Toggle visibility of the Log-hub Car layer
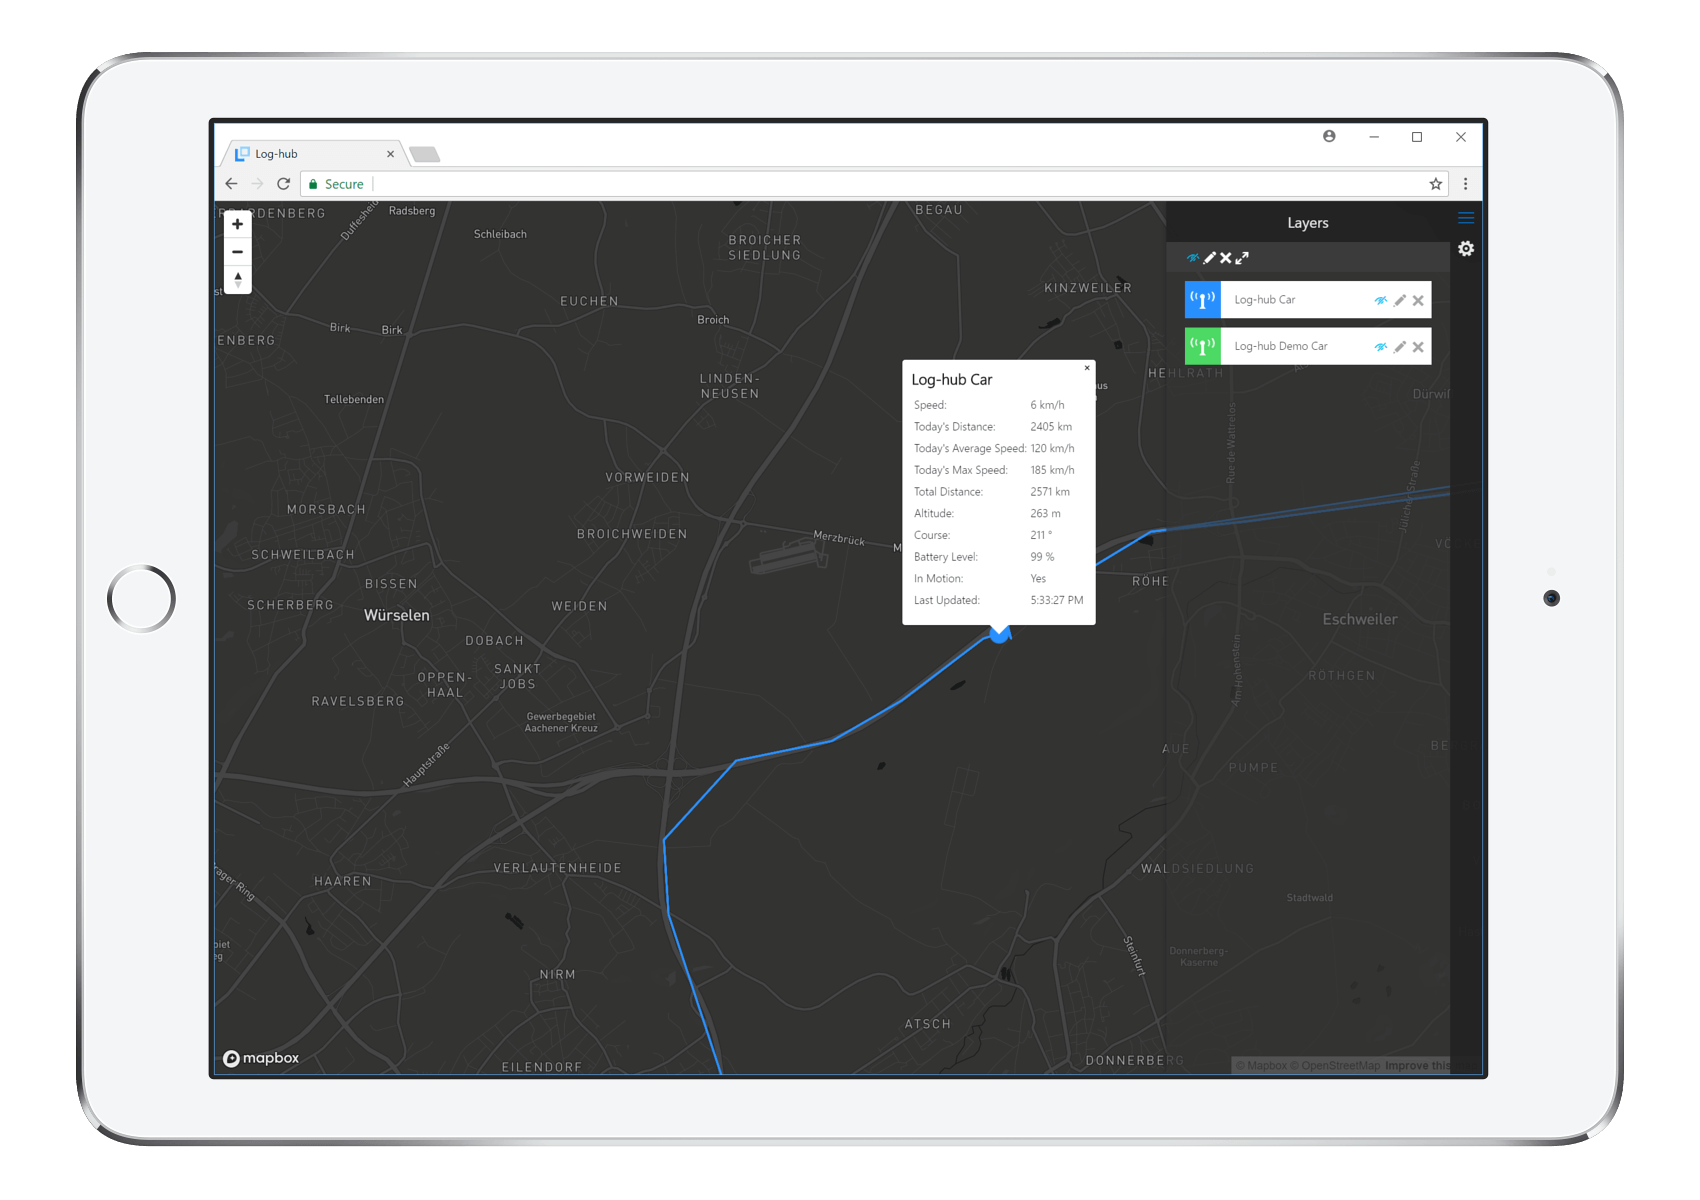Screen dimensions: 1700x1200 click(x=1381, y=299)
